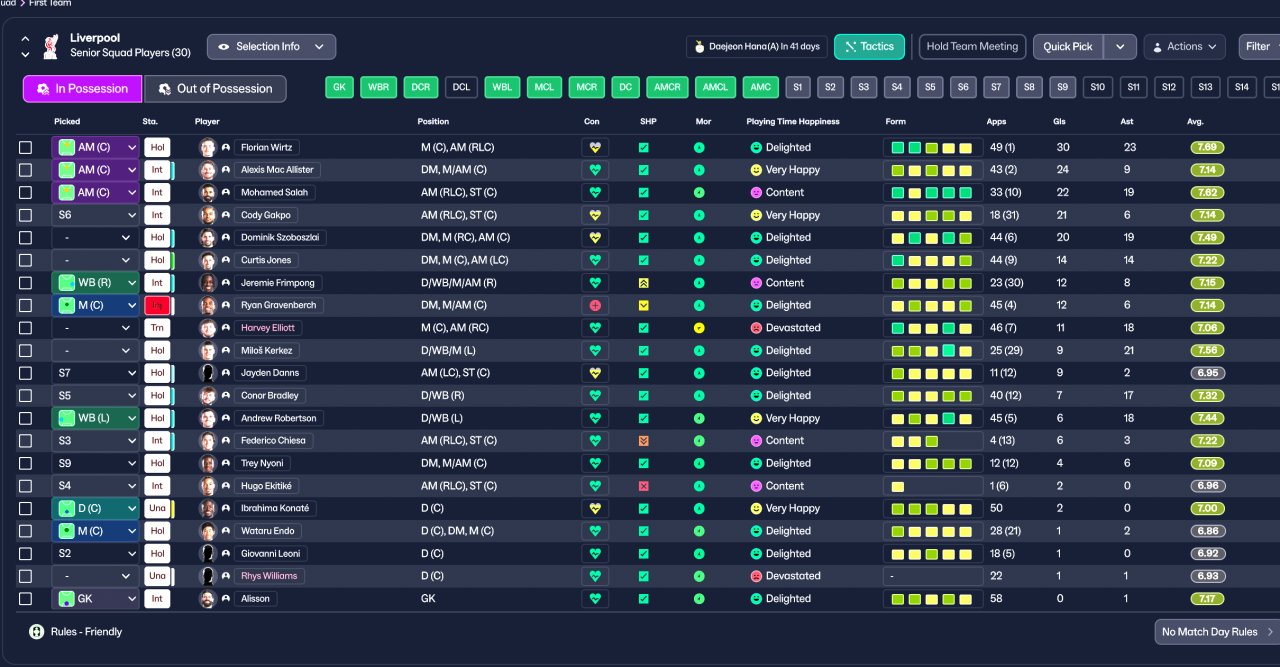Select the S10 substitute slot
The height and width of the screenshot is (667, 1280).
pyautogui.click(x=1097, y=88)
